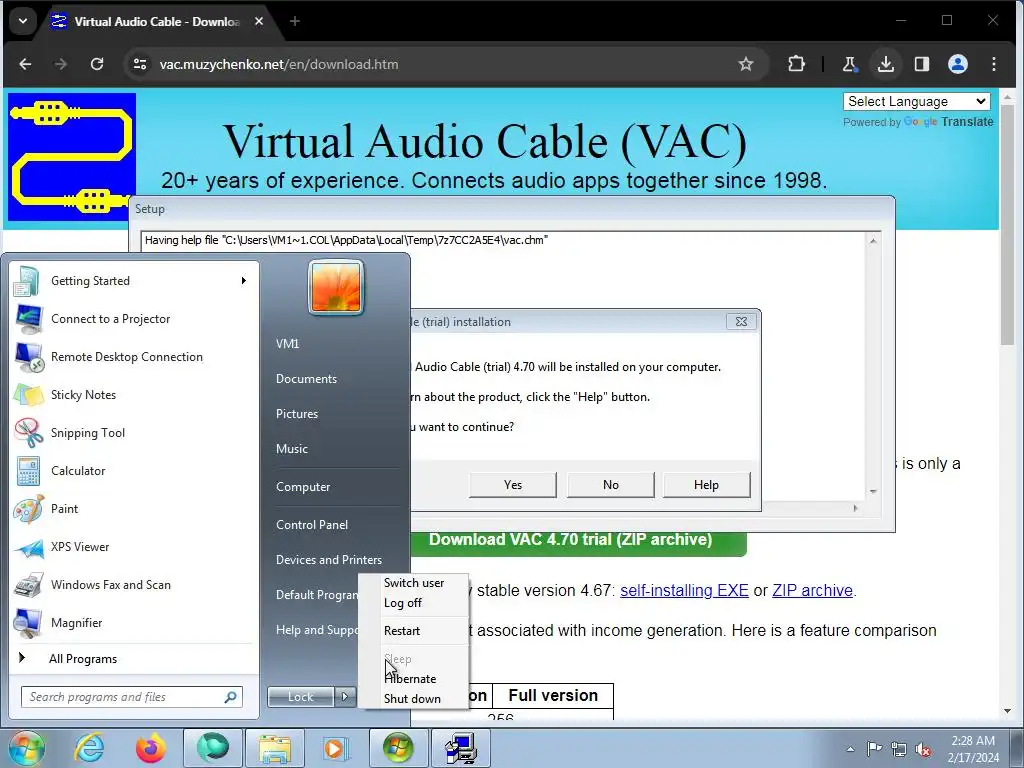Click the muted volume tray icon
This screenshot has height=768, width=1024.
[923, 749]
